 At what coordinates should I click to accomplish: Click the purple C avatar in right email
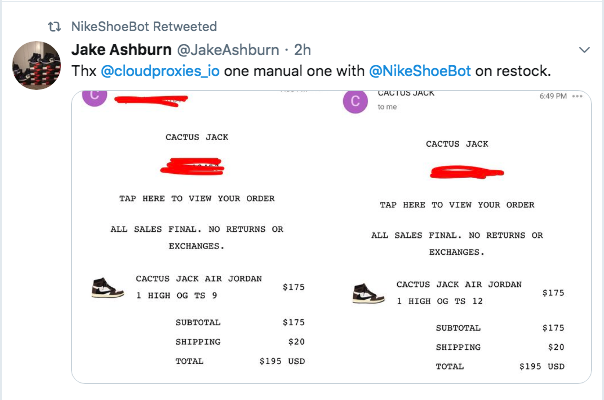click(x=354, y=101)
